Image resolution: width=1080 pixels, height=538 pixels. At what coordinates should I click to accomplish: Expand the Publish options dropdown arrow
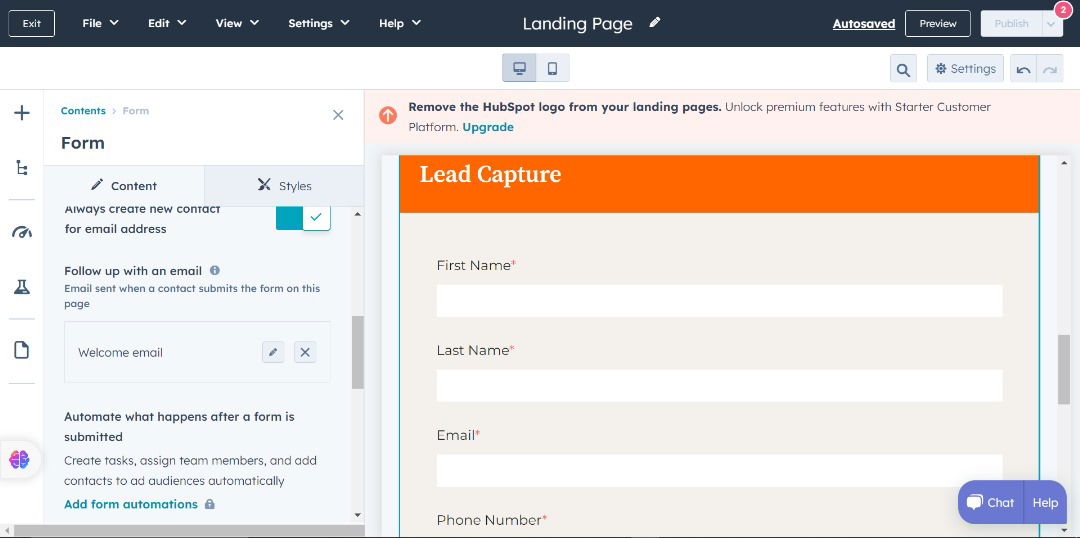click(x=1051, y=24)
